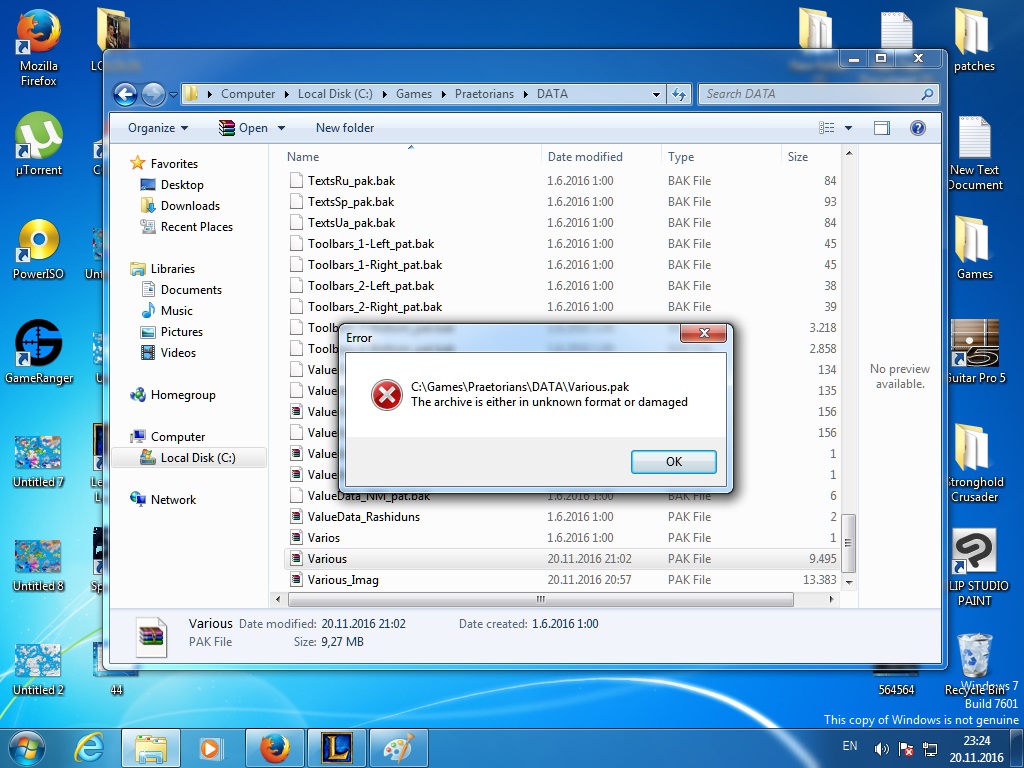
Task: Click the Windows Start button
Action: pos(25,749)
